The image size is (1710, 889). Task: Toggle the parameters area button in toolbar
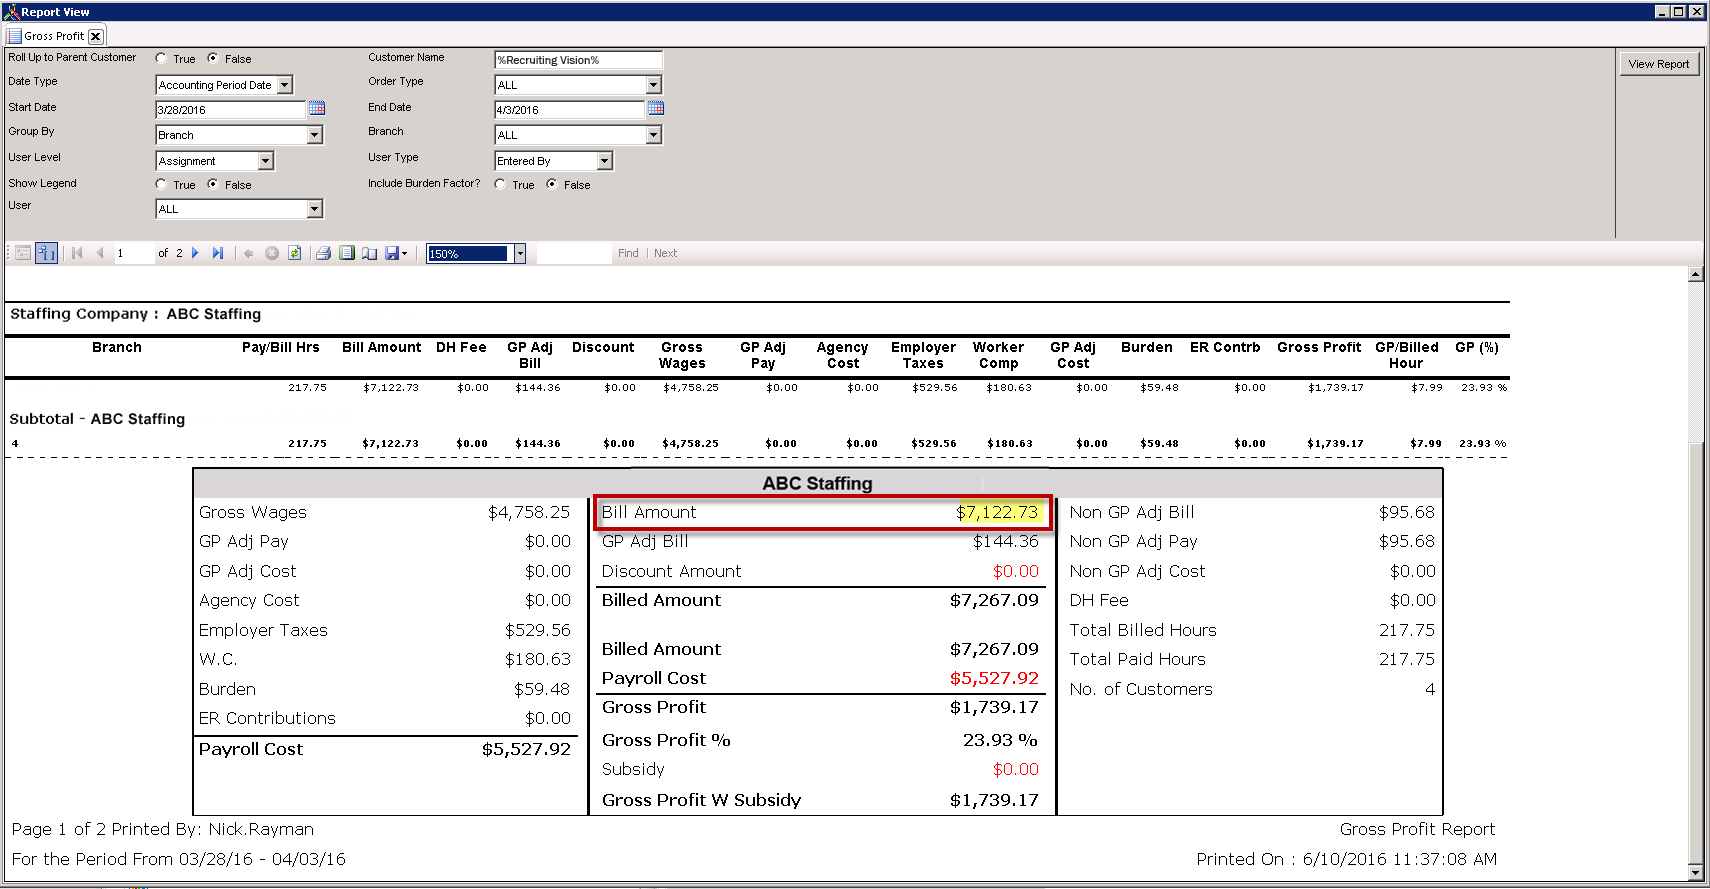46,254
